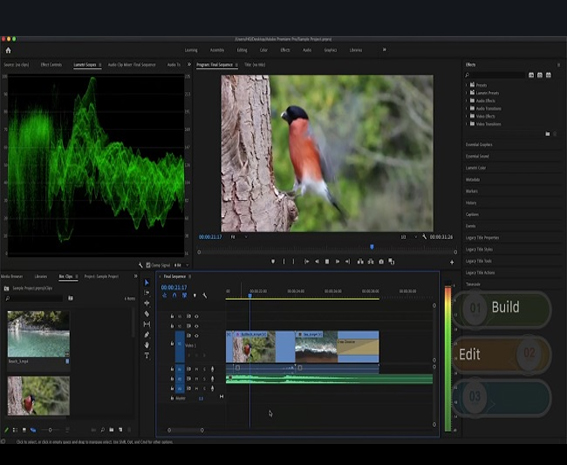Step forward one frame
Image resolution: width=567 pixels, height=465 pixels.
tap(337, 261)
